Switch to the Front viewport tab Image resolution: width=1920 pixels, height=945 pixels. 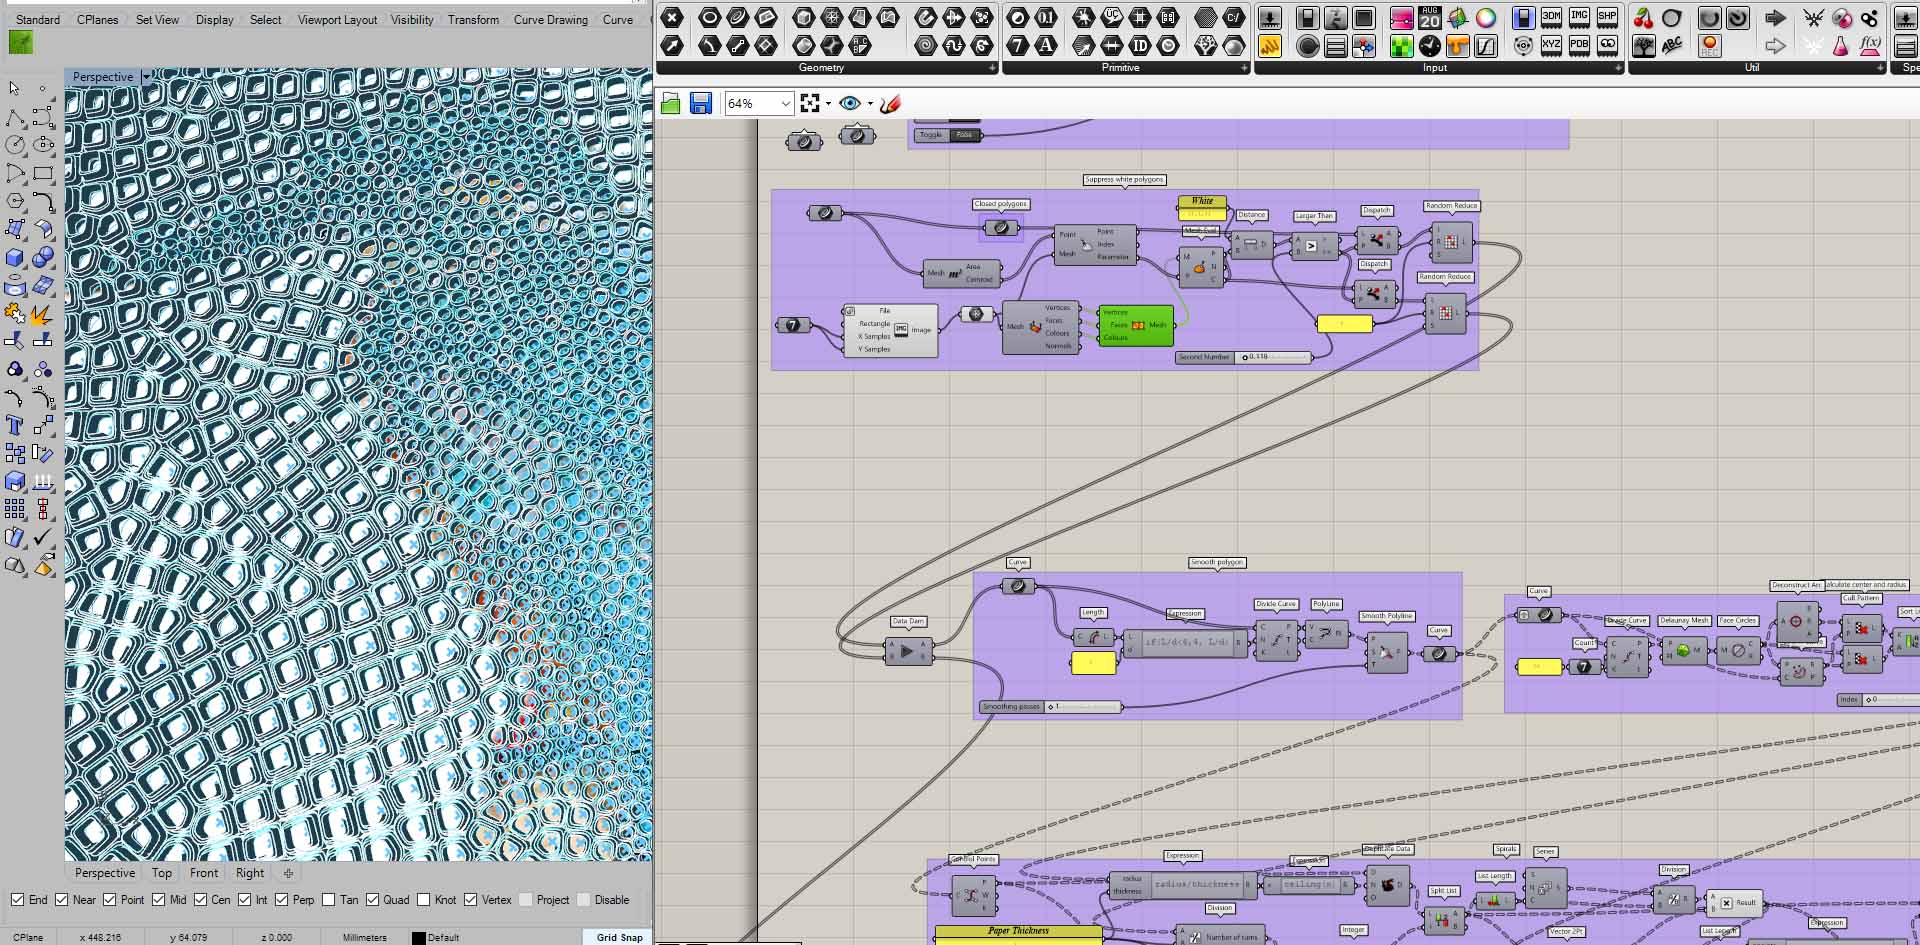(204, 873)
